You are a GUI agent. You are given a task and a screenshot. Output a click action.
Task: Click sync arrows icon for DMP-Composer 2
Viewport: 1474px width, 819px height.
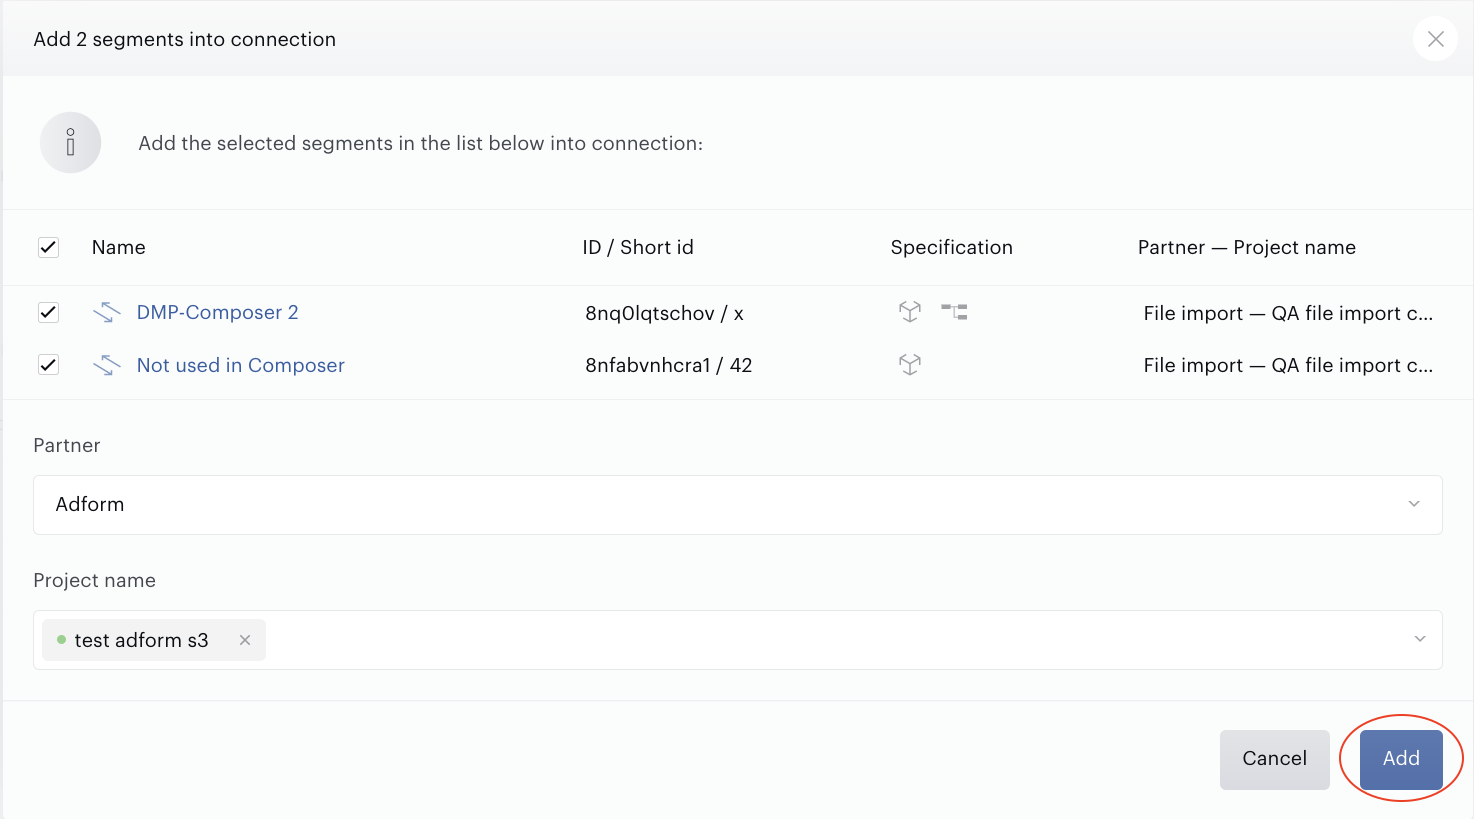click(x=107, y=313)
